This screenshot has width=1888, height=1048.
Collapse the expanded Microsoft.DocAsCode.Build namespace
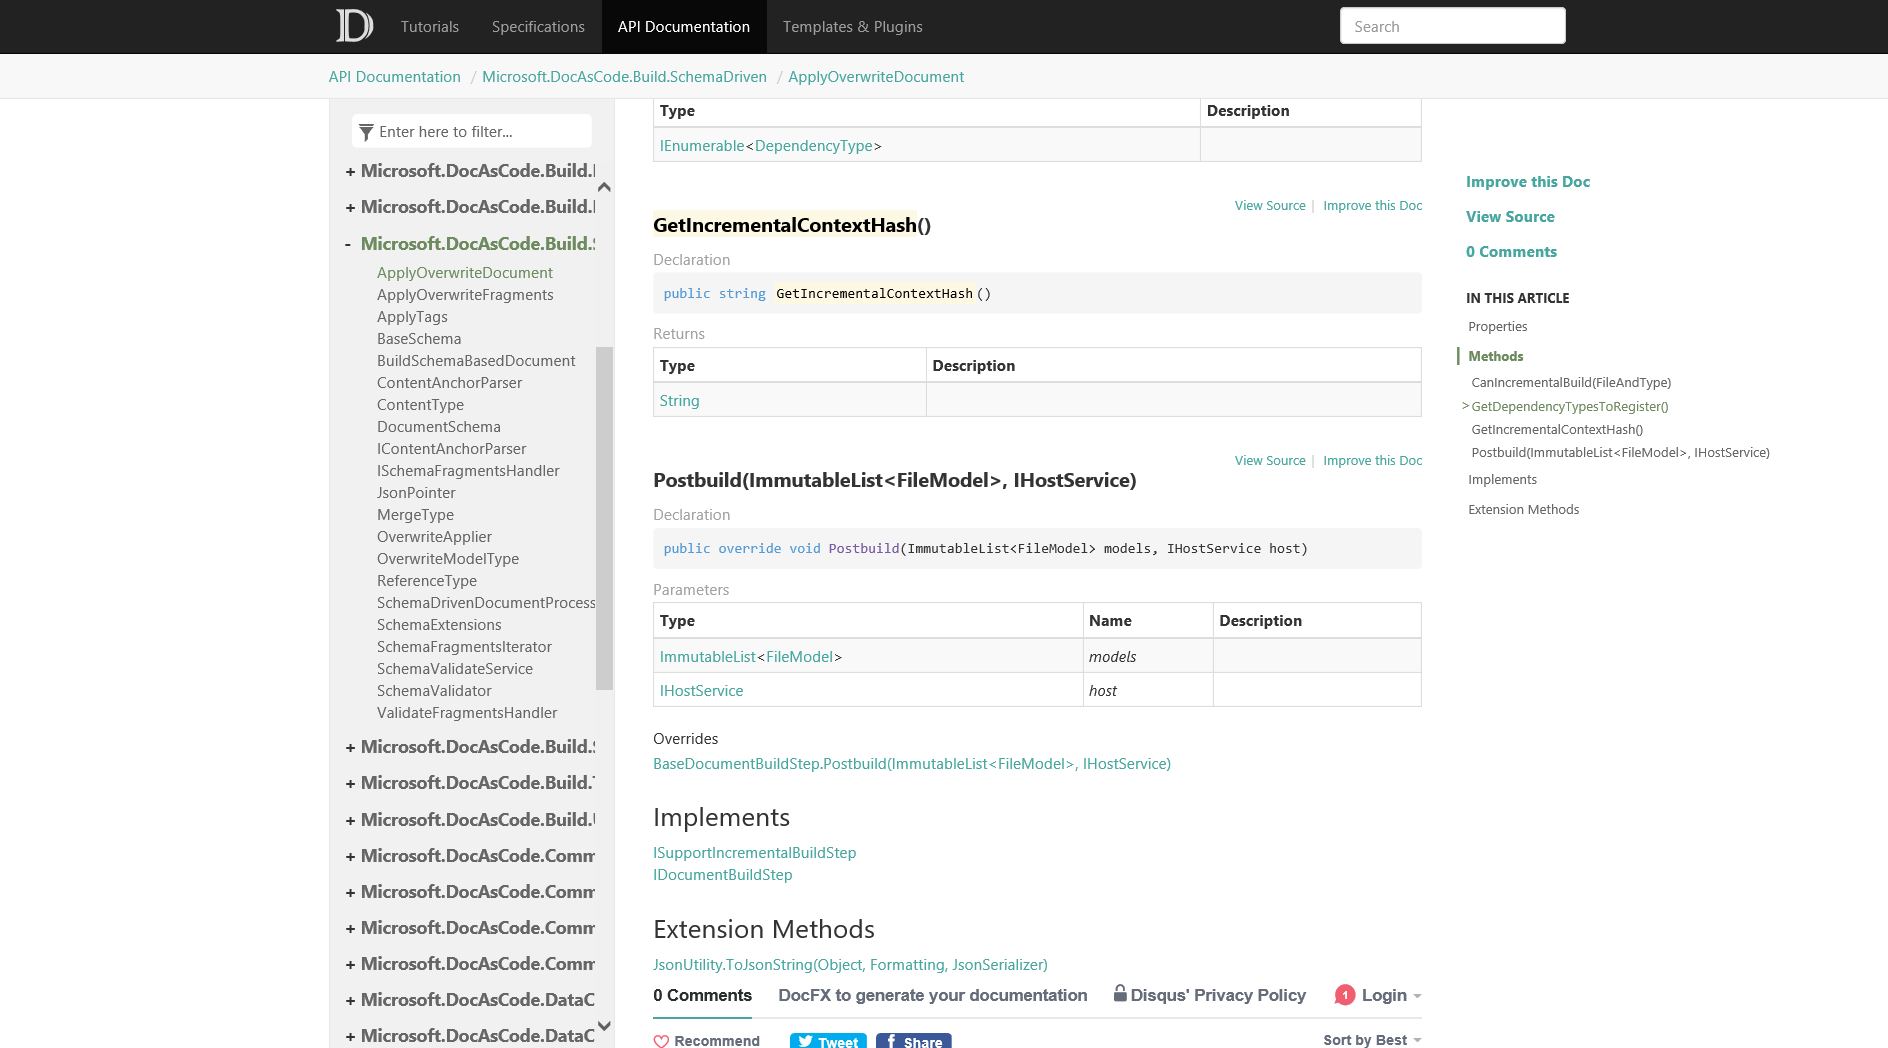(349, 243)
